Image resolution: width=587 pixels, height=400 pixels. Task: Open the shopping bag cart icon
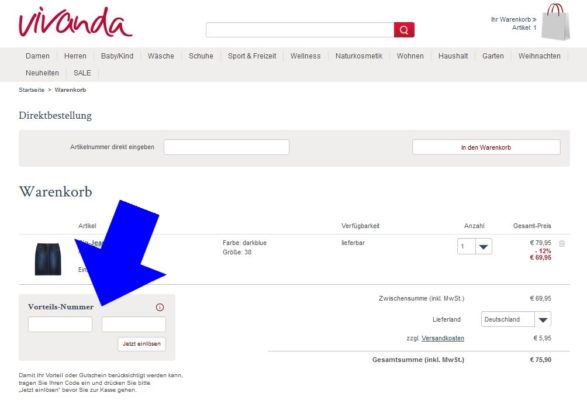(556, 22)
